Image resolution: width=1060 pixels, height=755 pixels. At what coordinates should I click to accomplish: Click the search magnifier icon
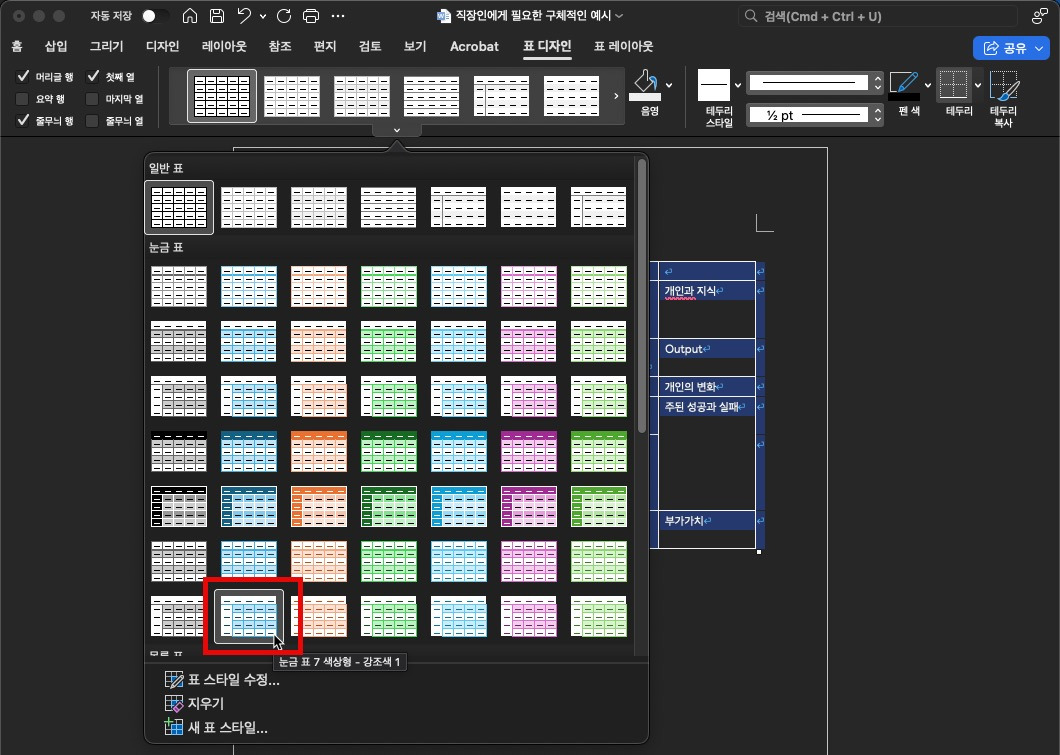750,16
